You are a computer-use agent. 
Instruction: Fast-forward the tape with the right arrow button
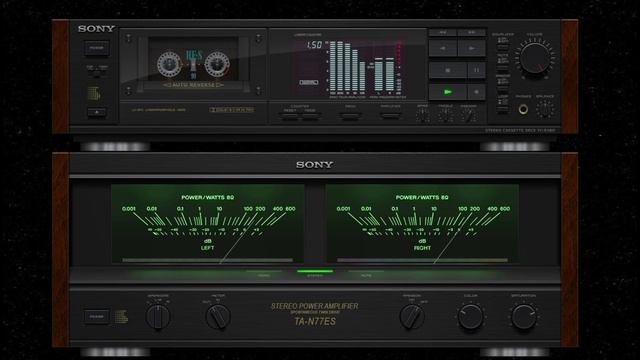[x=472, y=48]
